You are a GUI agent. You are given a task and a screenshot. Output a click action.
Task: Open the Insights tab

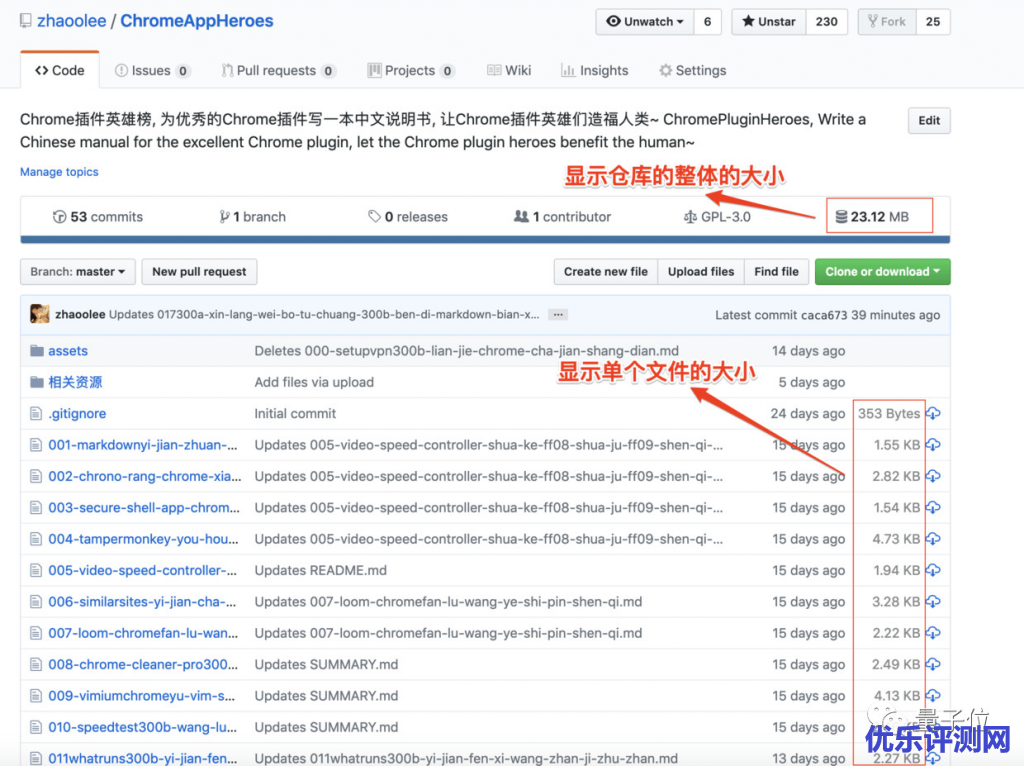(x=595, y=71)
